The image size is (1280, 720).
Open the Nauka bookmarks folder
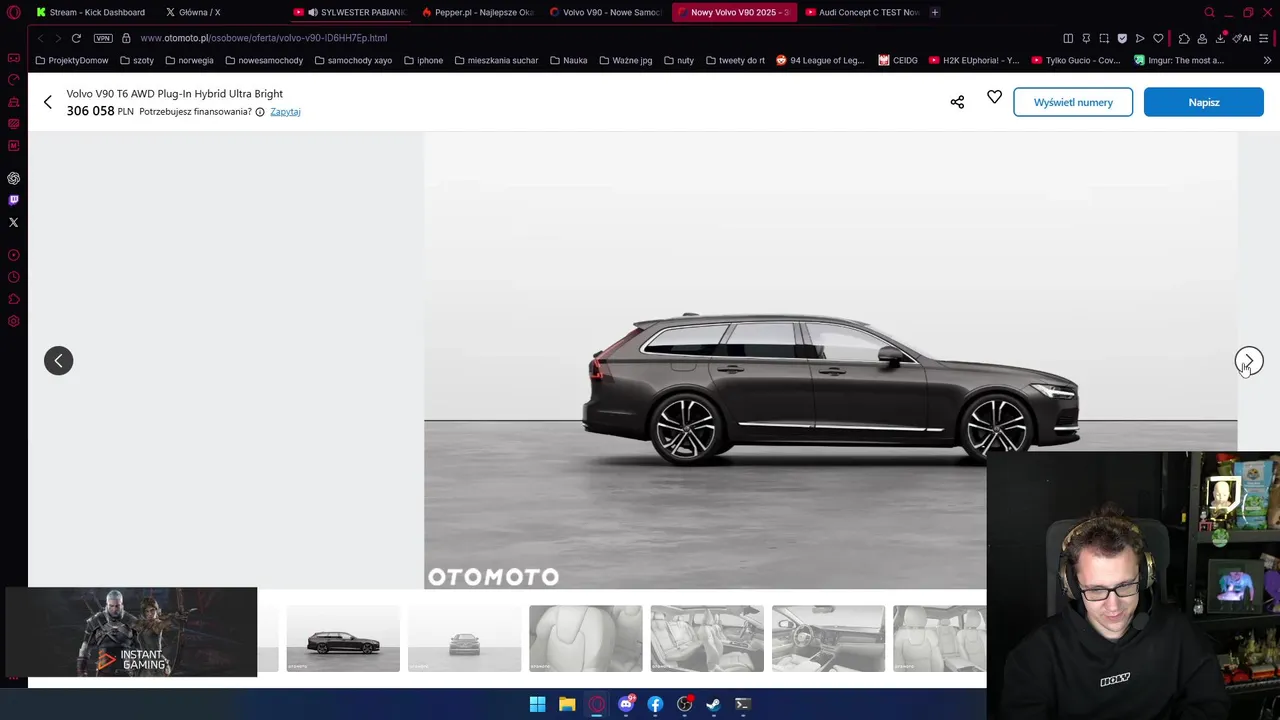point(569,60)
